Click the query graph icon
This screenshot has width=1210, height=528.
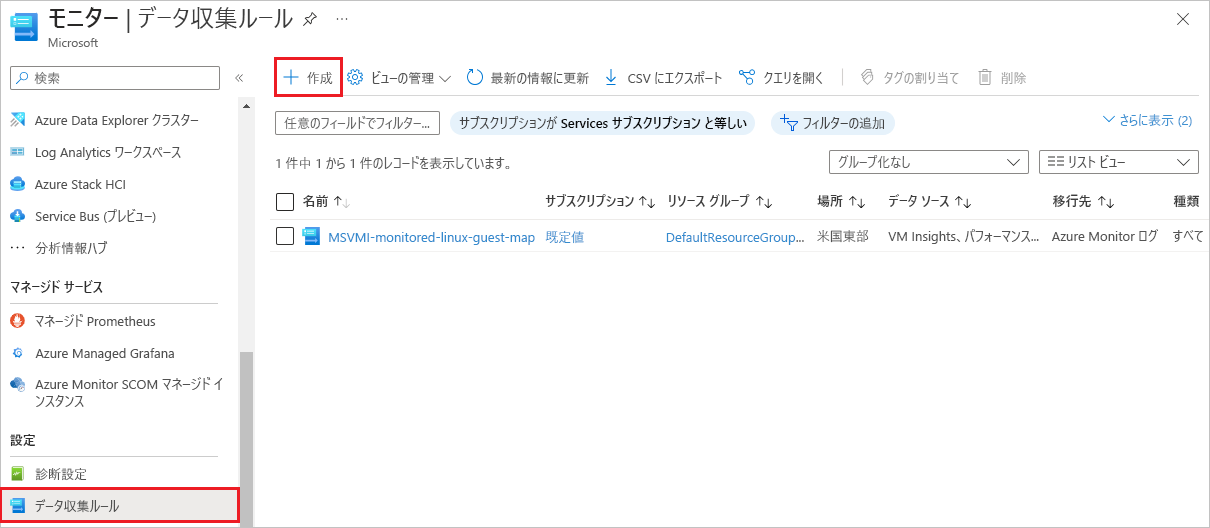tap(746, 77)
